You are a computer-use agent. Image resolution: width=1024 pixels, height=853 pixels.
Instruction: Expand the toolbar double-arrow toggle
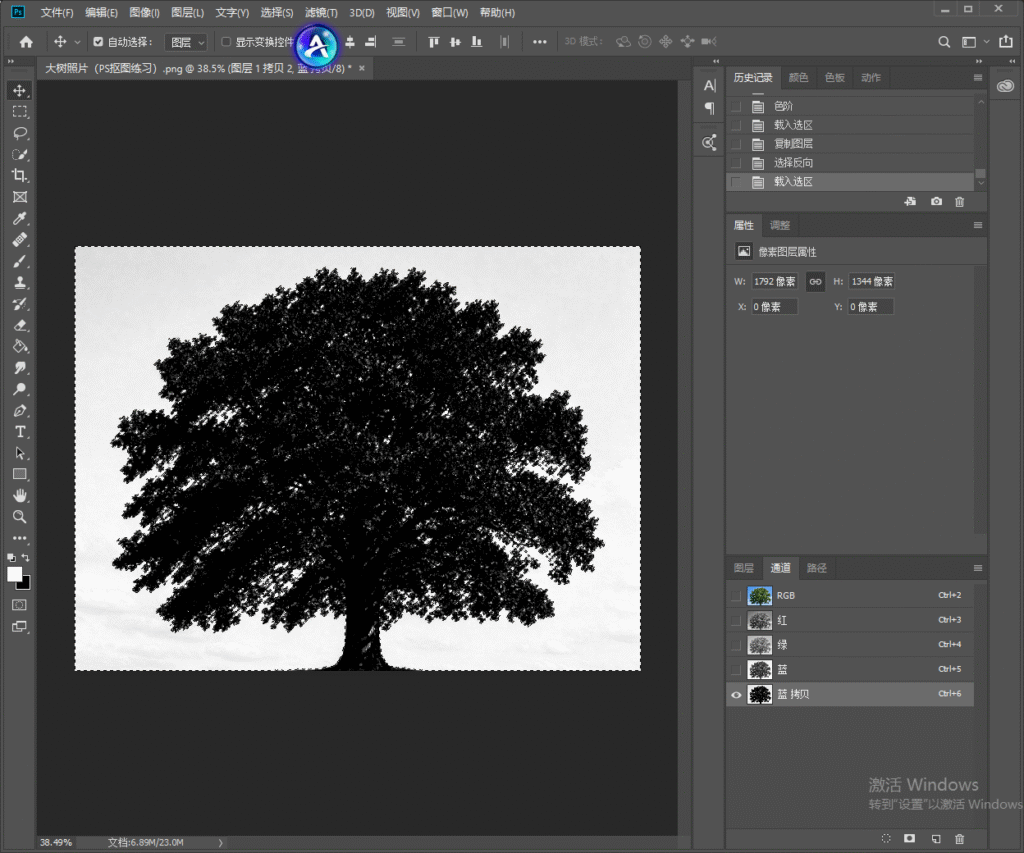[10, 61]
